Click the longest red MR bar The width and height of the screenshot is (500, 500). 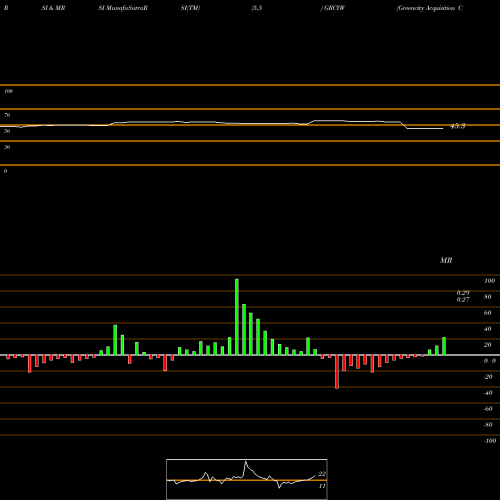337,372
